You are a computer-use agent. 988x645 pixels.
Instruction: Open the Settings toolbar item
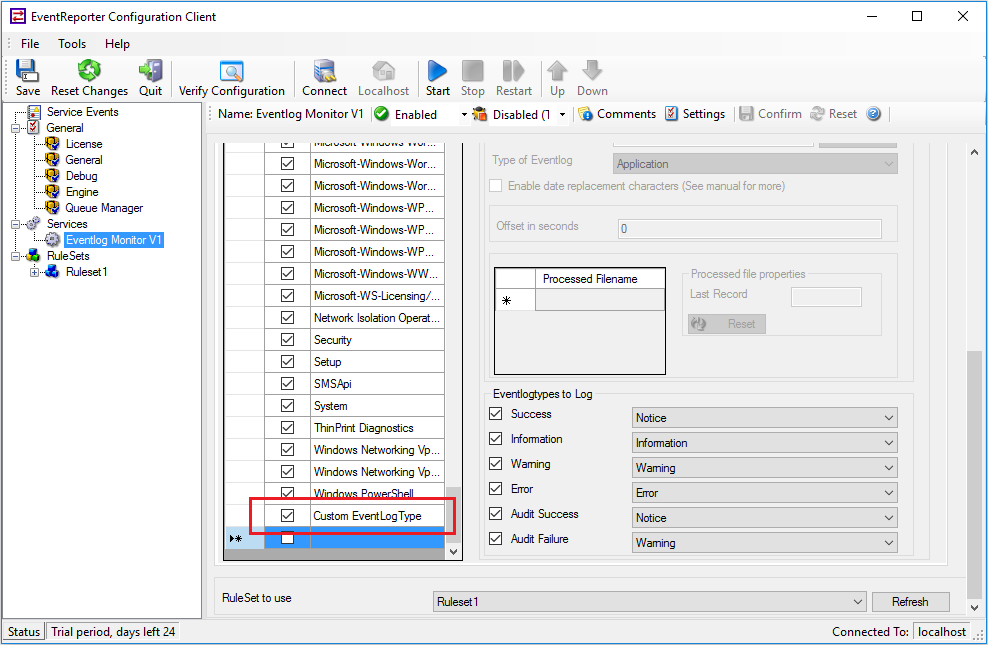695,114
